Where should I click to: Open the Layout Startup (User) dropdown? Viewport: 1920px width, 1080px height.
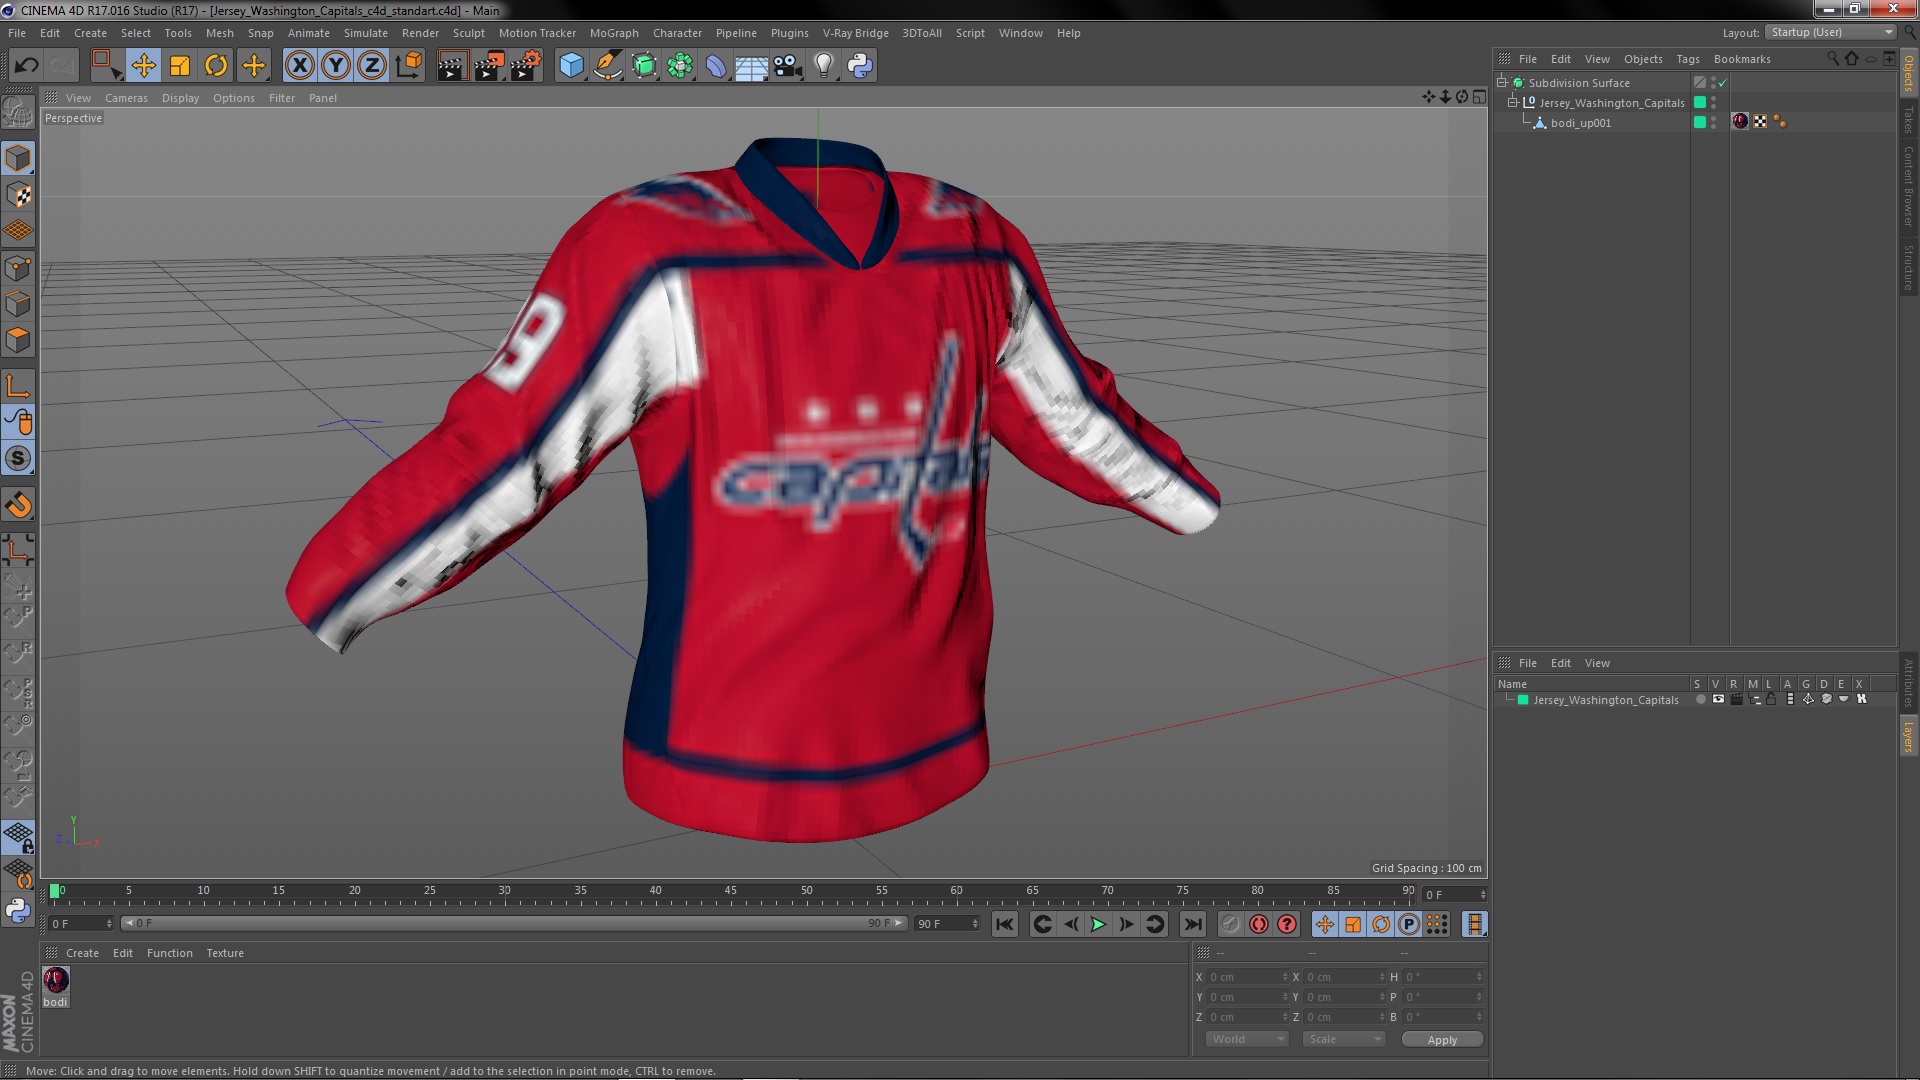[x=1831, y=32]
